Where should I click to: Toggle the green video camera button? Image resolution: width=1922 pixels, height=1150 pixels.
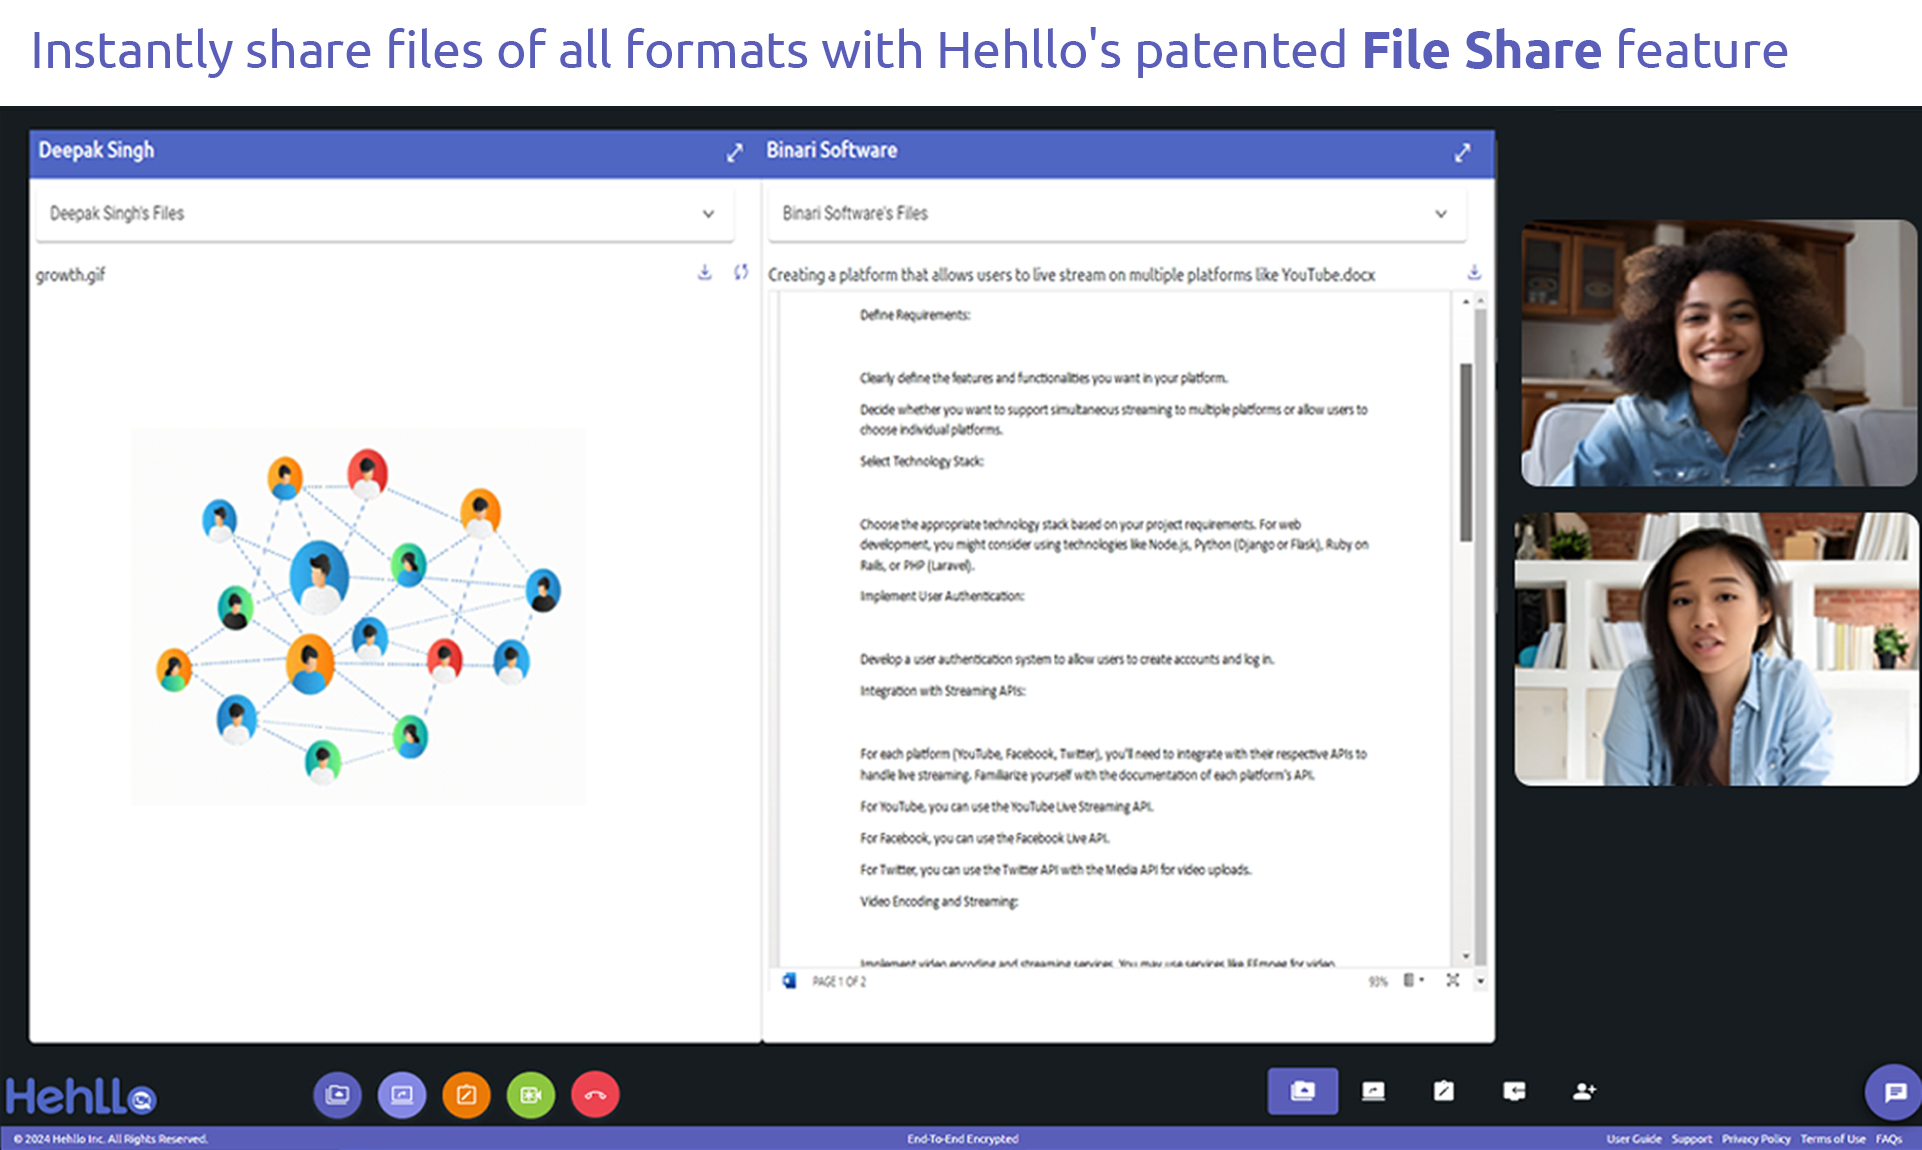[531, 1094]
